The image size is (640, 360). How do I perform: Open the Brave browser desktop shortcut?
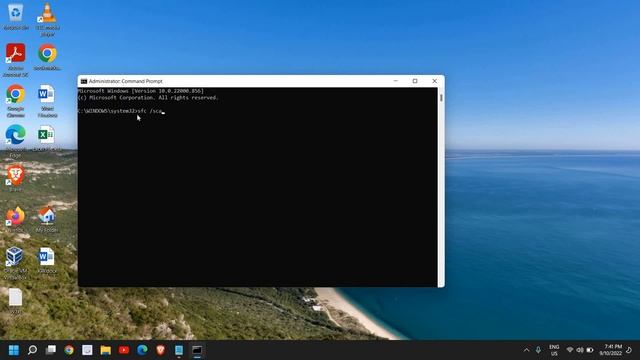tap(16, 178)
